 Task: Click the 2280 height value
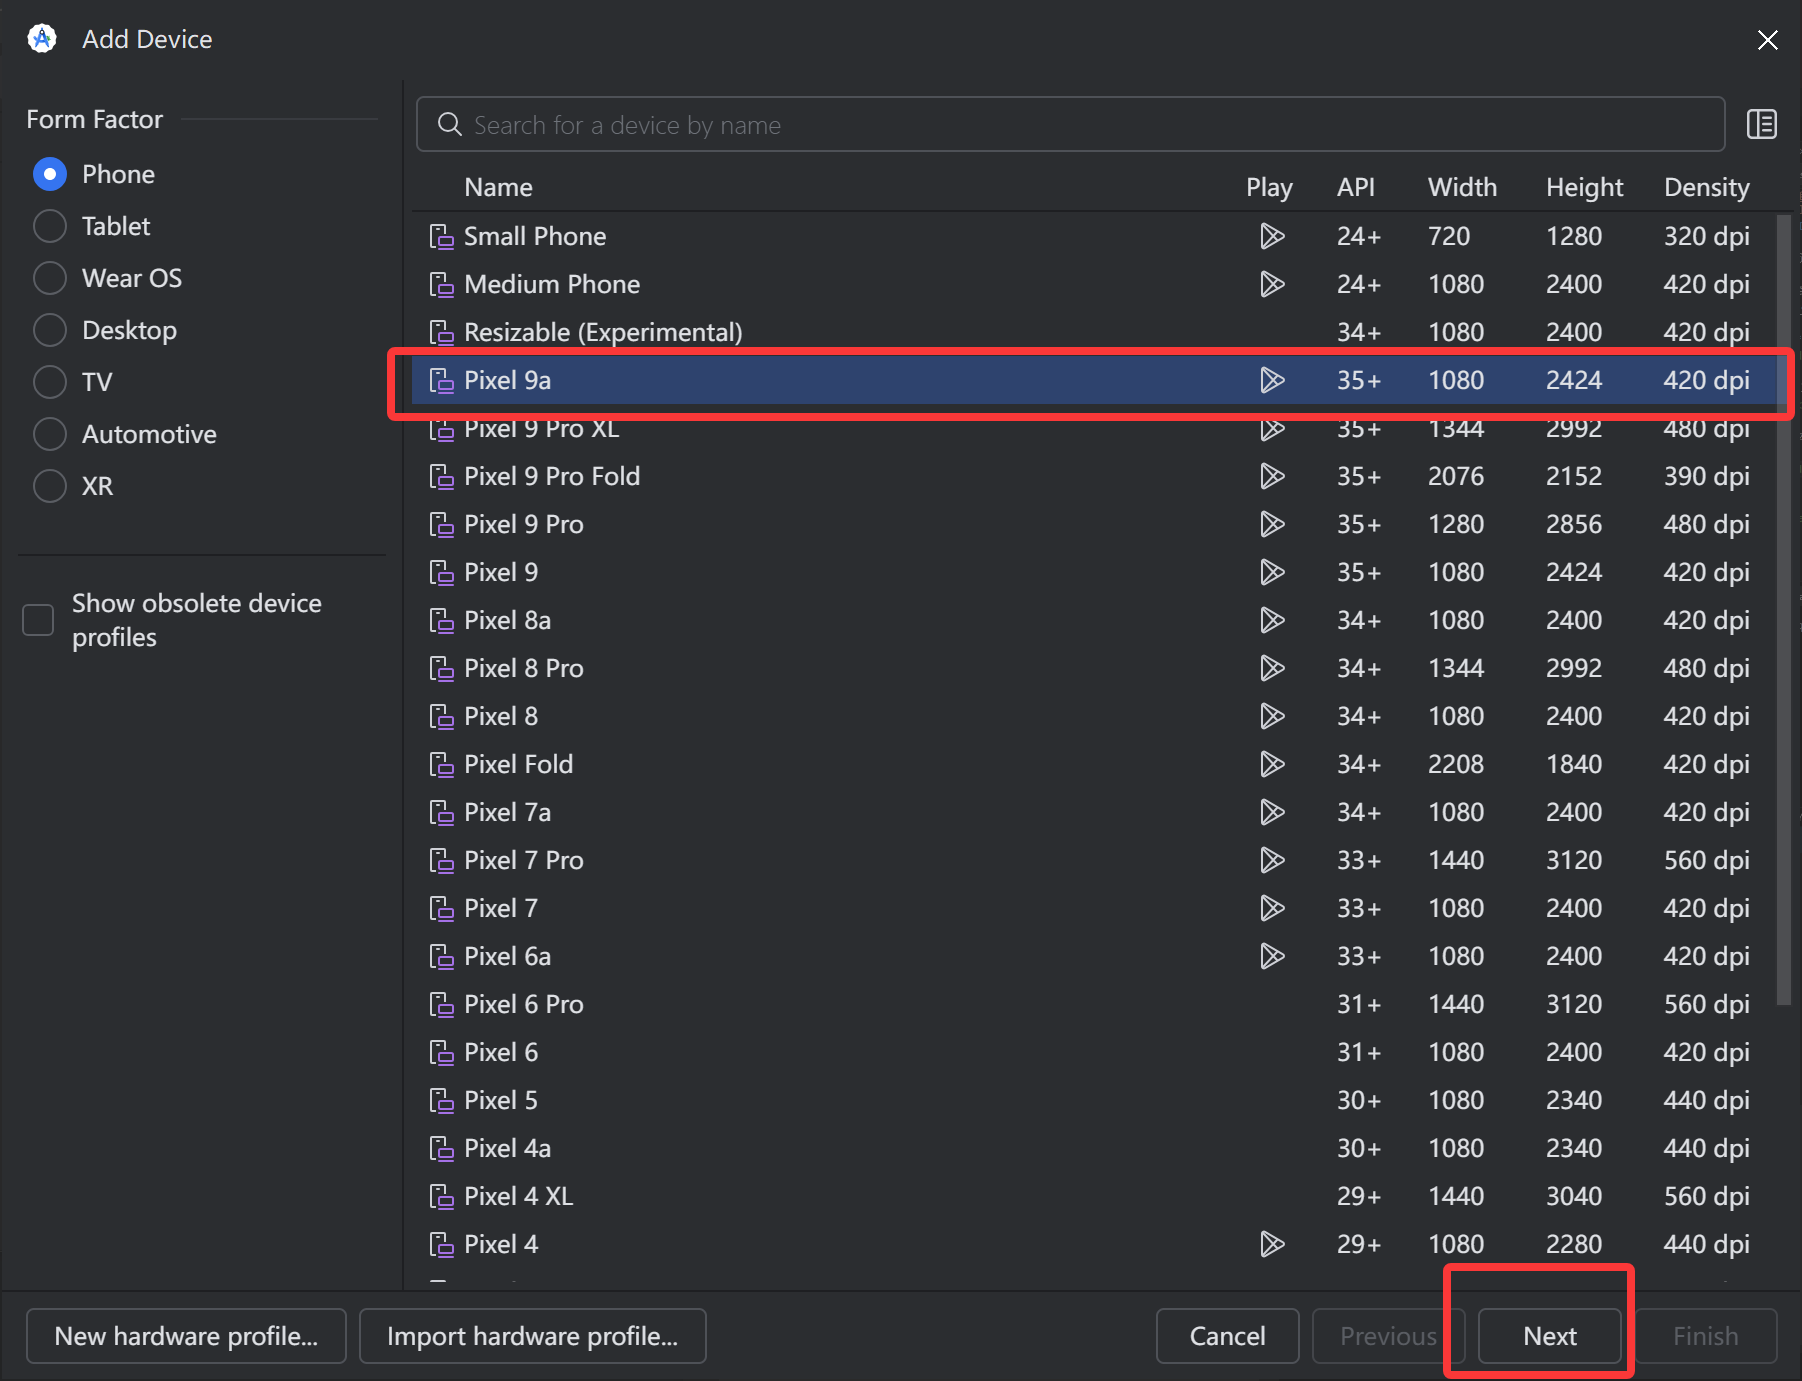click(1573, 1244)
